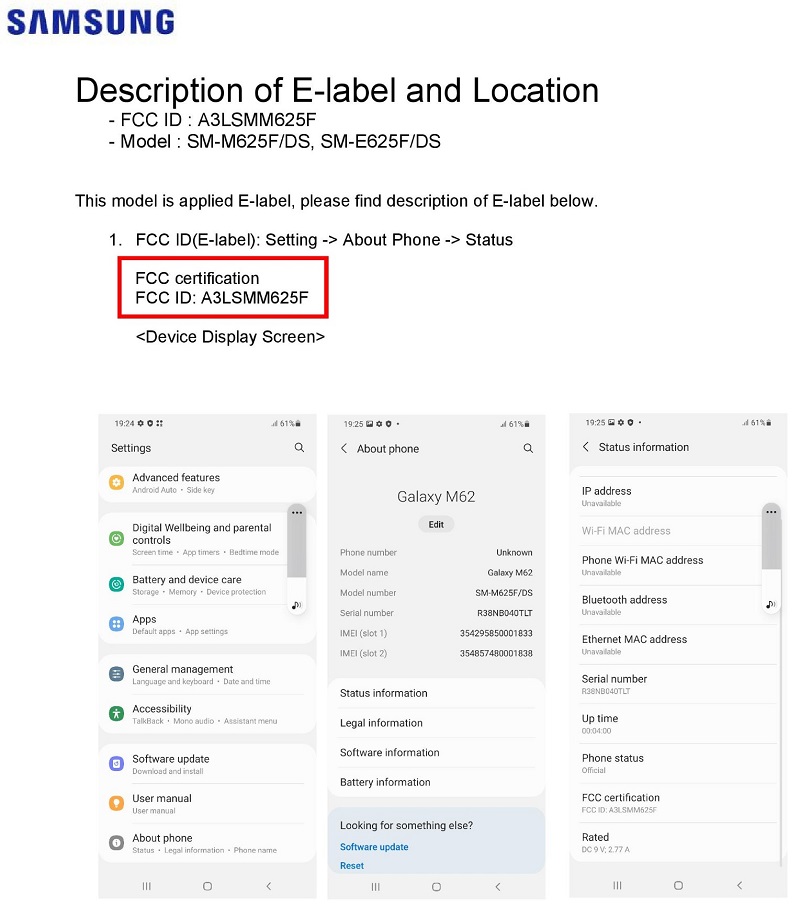Tap home button on About phone screen
Viewport: 800px width, 907px height.
pyautogui.click(x=437, y=887)
